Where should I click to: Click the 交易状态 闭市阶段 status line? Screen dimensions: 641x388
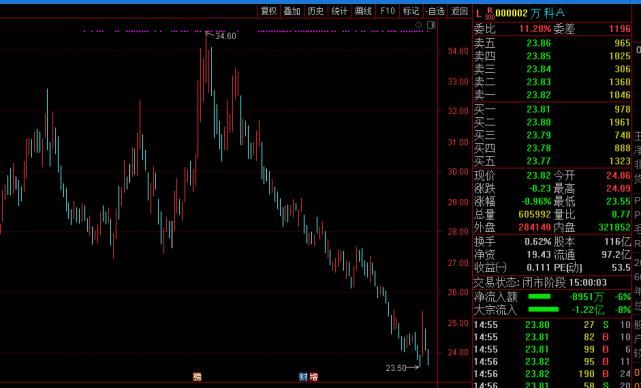pos(540,283)
